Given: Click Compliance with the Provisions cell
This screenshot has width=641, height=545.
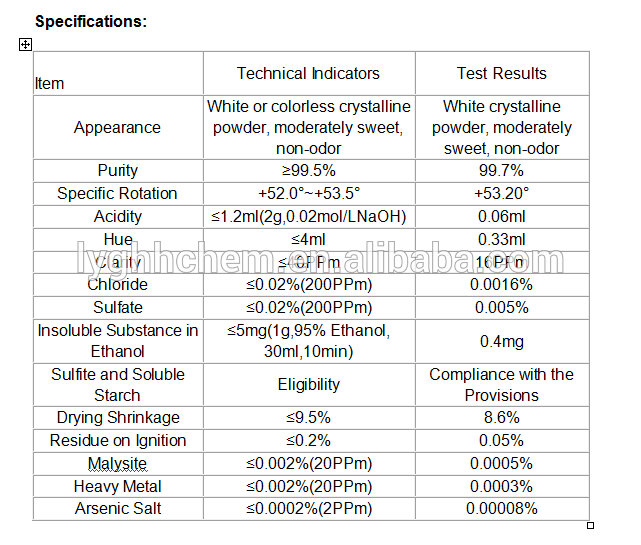Looking at the screenshot, I should pos(502,384).
